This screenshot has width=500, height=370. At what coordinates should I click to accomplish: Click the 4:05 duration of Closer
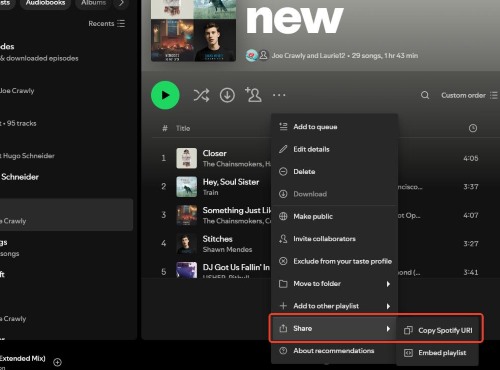(x=471, y=158)
